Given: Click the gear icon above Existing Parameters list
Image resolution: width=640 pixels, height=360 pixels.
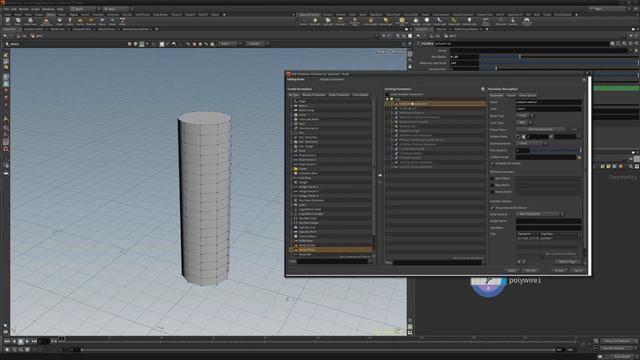Looking at the screenshot, I should tap(483, 89).
